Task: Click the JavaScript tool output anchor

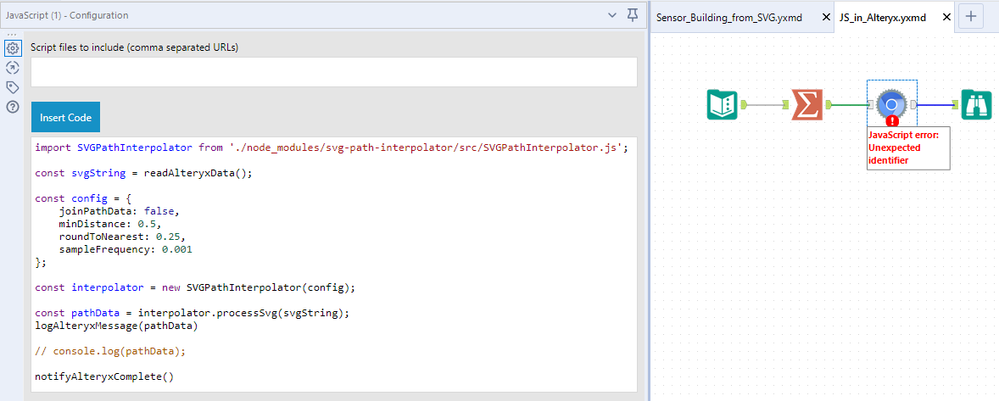Action: pos(913,104)
